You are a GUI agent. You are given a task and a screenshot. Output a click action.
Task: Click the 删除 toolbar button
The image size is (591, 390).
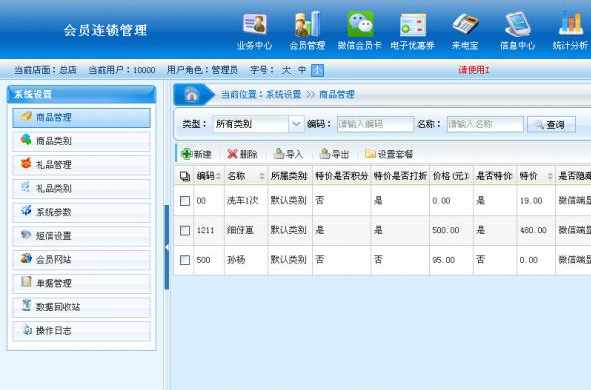coord(242,154)
